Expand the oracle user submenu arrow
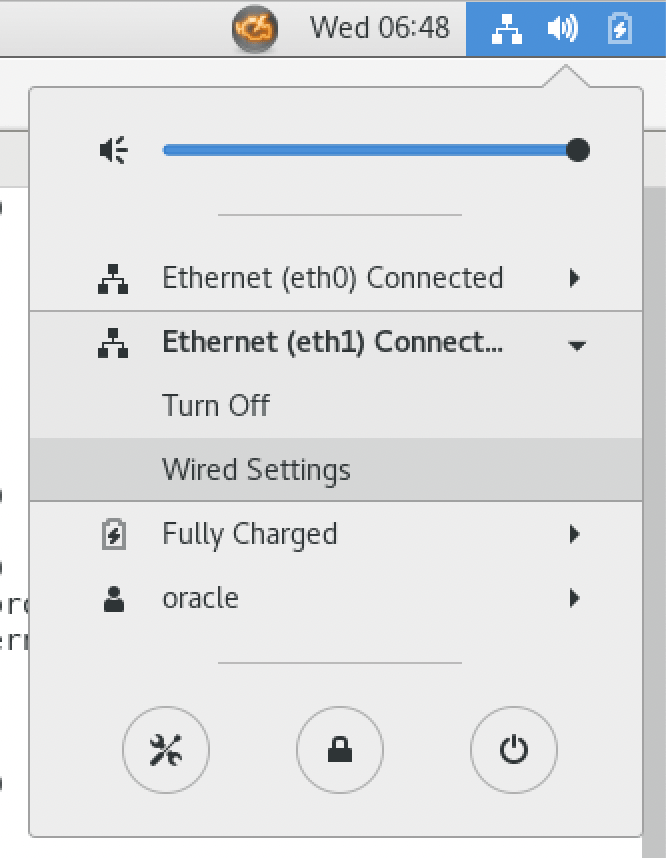 (574, 598)
